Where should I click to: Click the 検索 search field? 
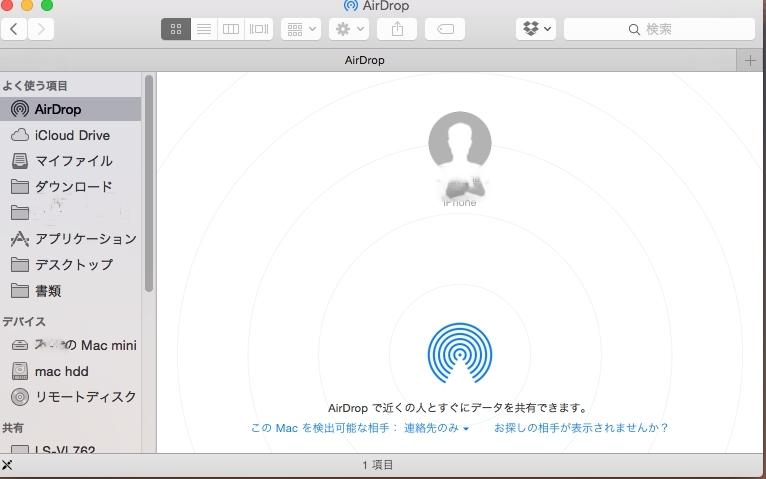pyautogui.click(x=660, y=29)
